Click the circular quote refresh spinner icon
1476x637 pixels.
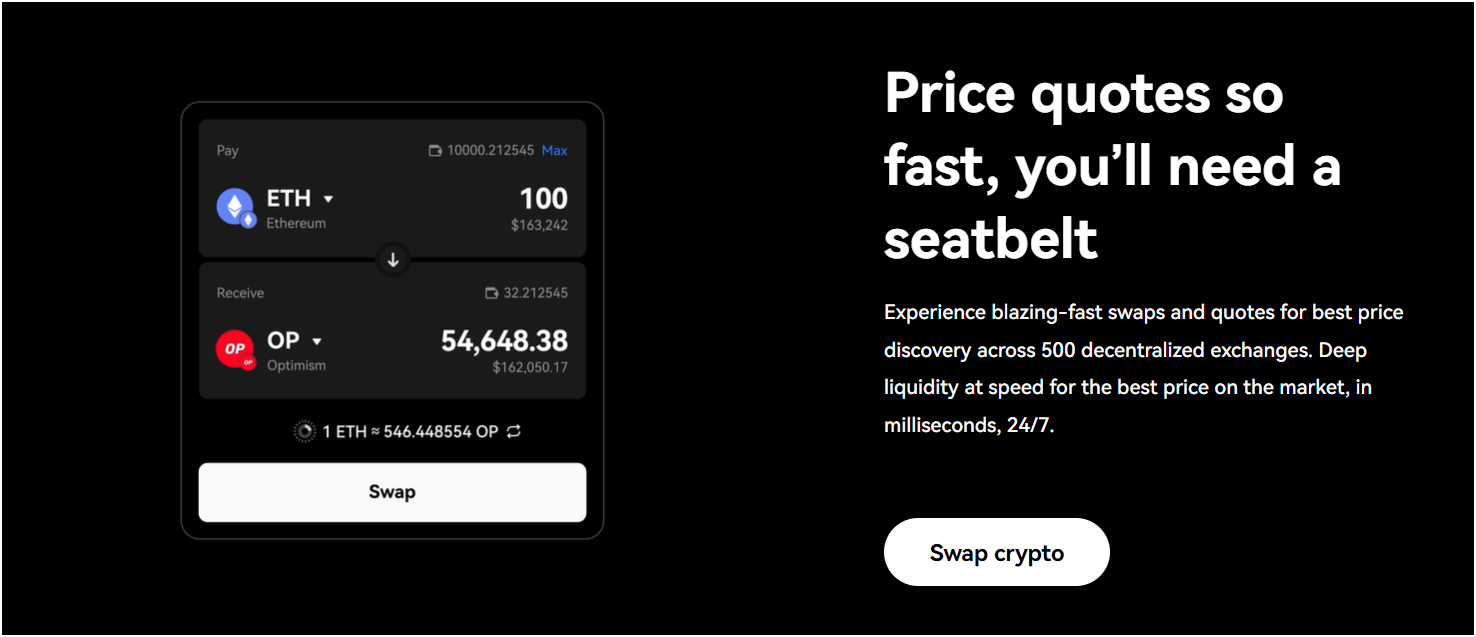click(304, 432)
